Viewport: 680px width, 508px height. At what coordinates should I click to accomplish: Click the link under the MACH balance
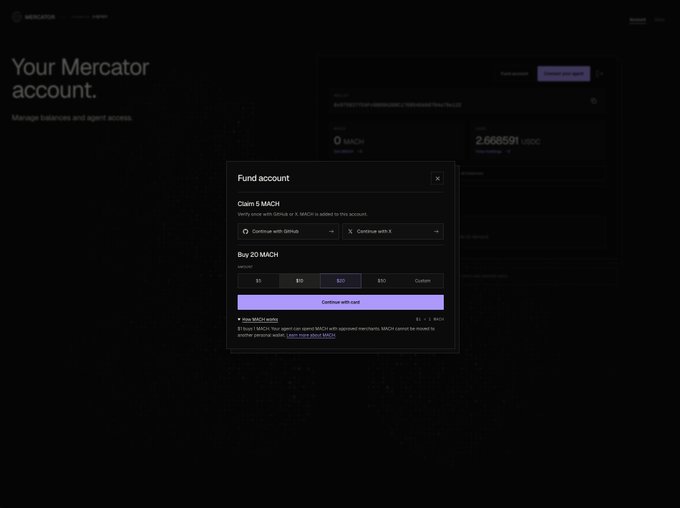click(348, 151)
